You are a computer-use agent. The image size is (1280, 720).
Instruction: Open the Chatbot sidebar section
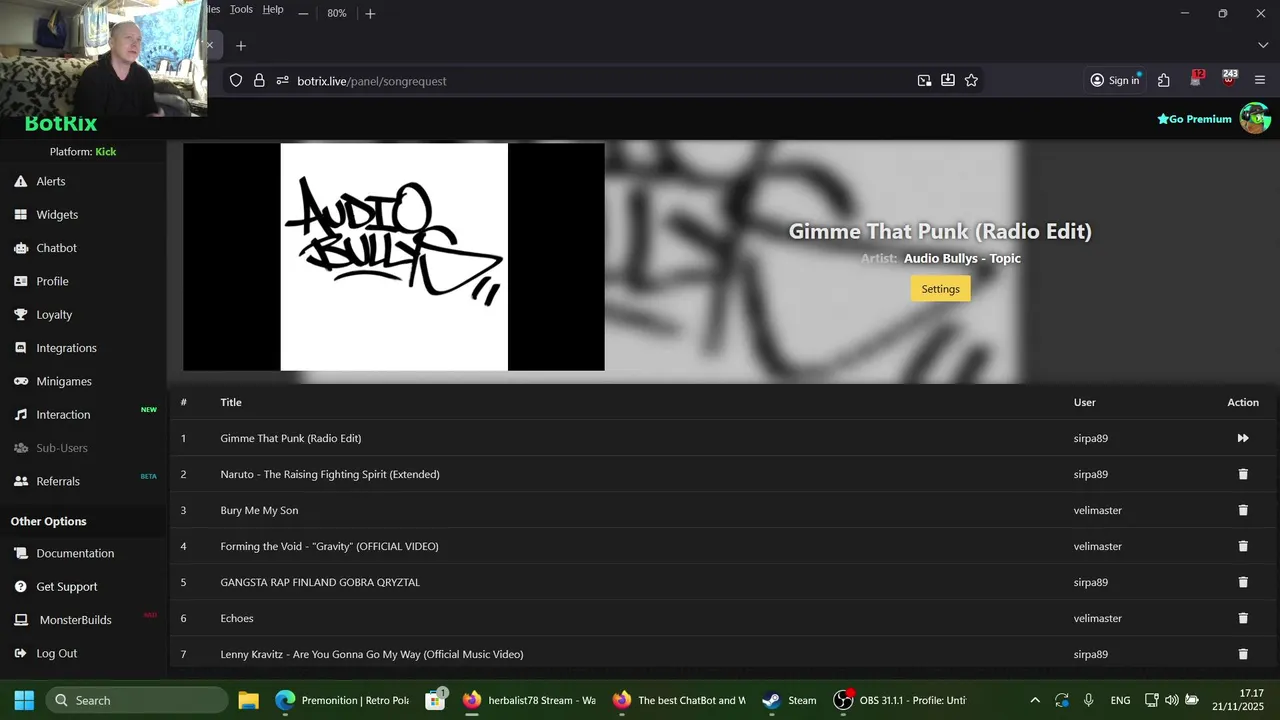tap(56, 248)
